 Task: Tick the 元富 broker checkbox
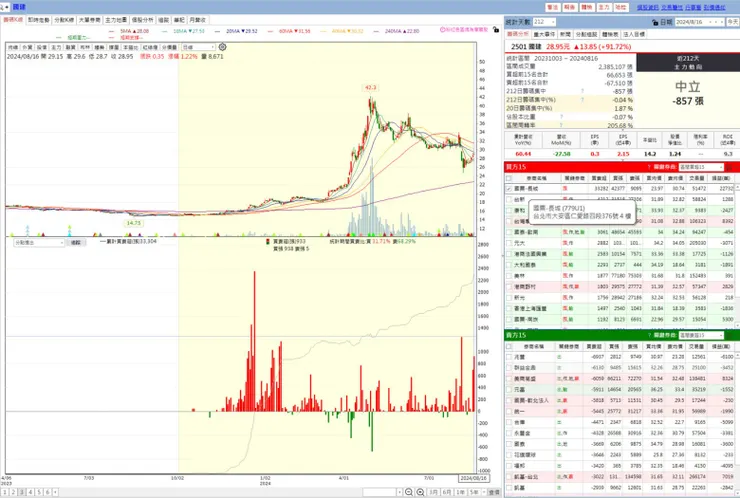[x=509, y=389]
